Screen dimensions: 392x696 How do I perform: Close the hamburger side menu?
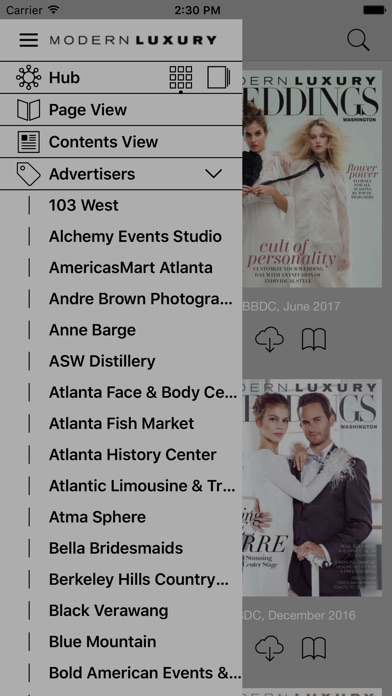[x=29, y=40]
